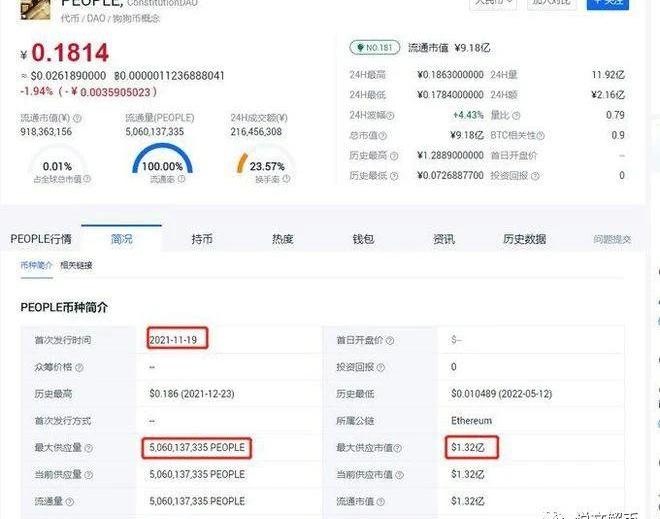Viewport: 660px width, 519px height.
Task: Open the 历史数据 tab
Action: click(x=524, y=239)
